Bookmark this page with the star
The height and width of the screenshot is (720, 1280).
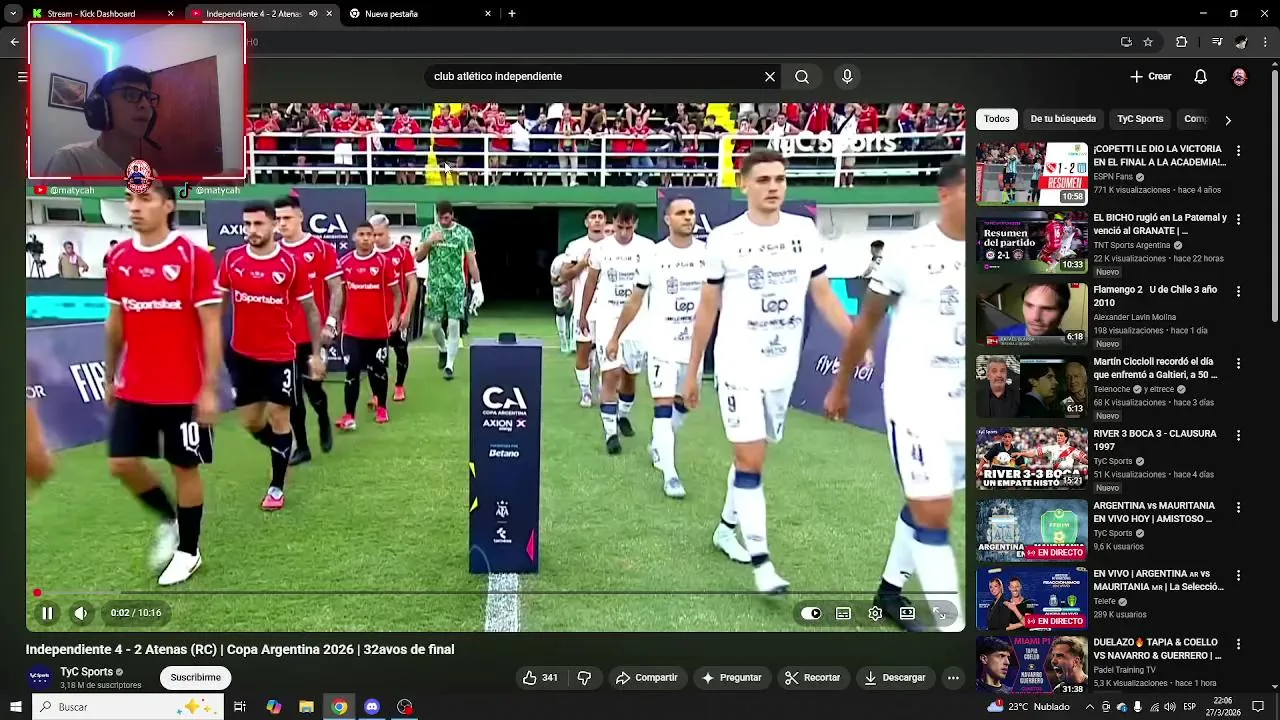point(1148,42)
